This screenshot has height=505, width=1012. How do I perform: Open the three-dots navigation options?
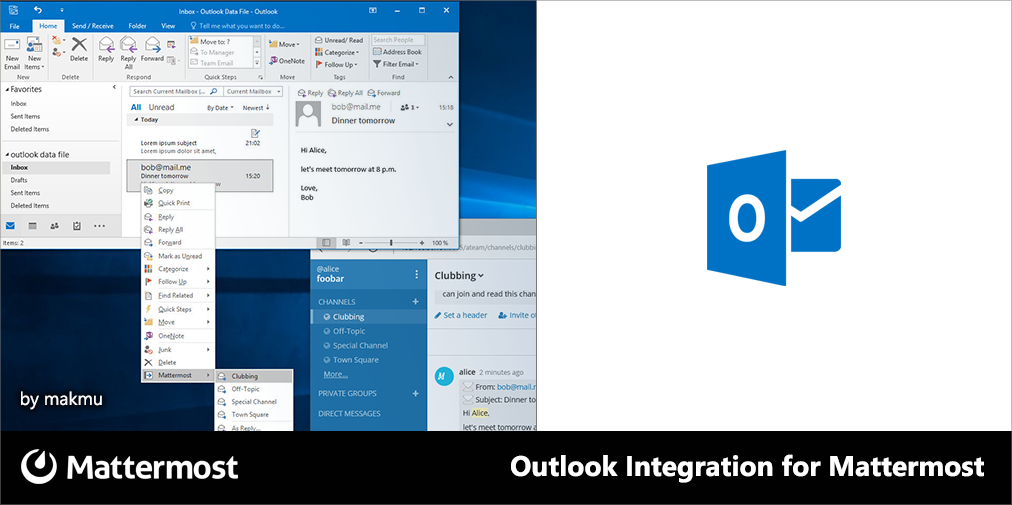coord(99,226)
